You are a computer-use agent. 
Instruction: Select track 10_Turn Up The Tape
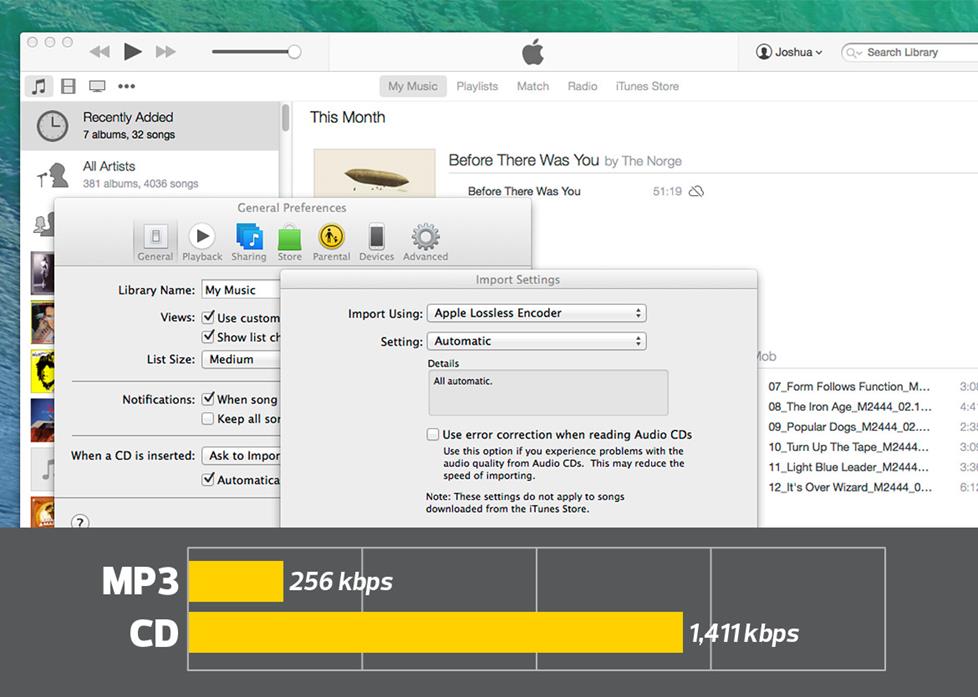tap(848, 447)
